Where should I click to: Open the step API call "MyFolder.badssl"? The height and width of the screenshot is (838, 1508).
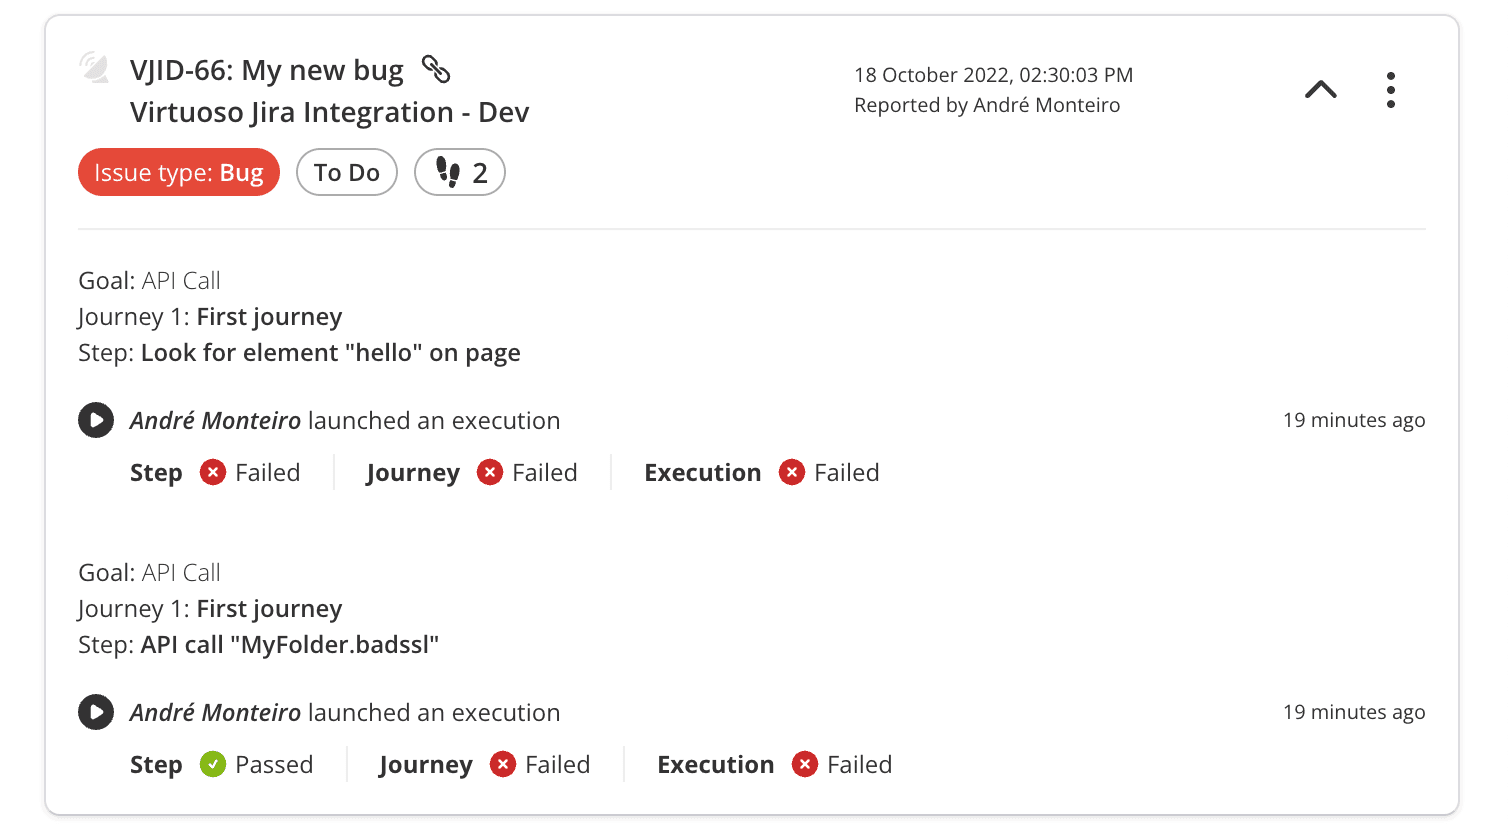(x=290, y=644)
